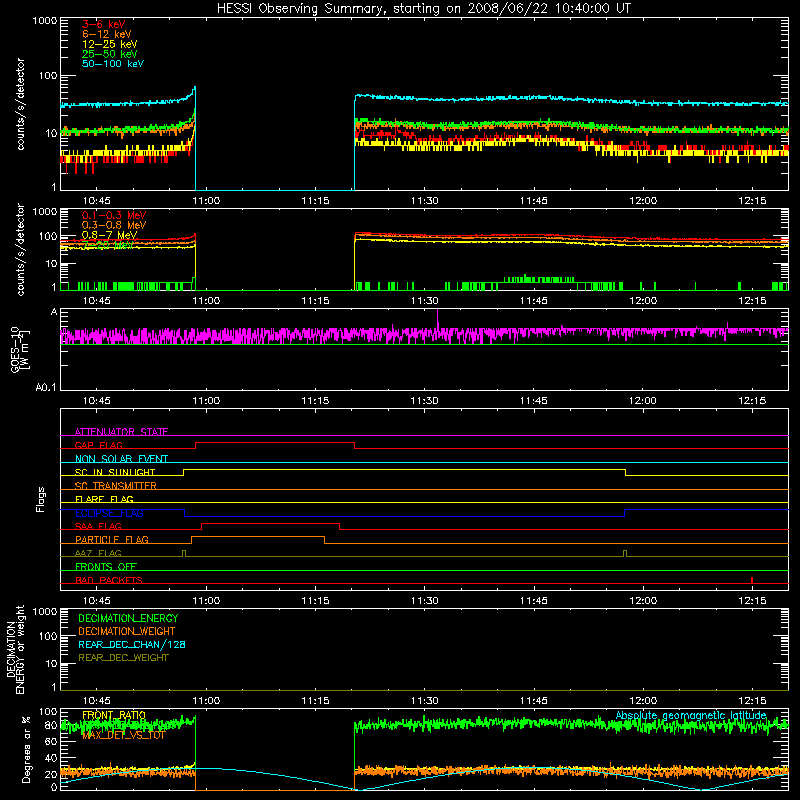Click the REAR_DEC_WEIGHT legend label

tap(123, 658)
